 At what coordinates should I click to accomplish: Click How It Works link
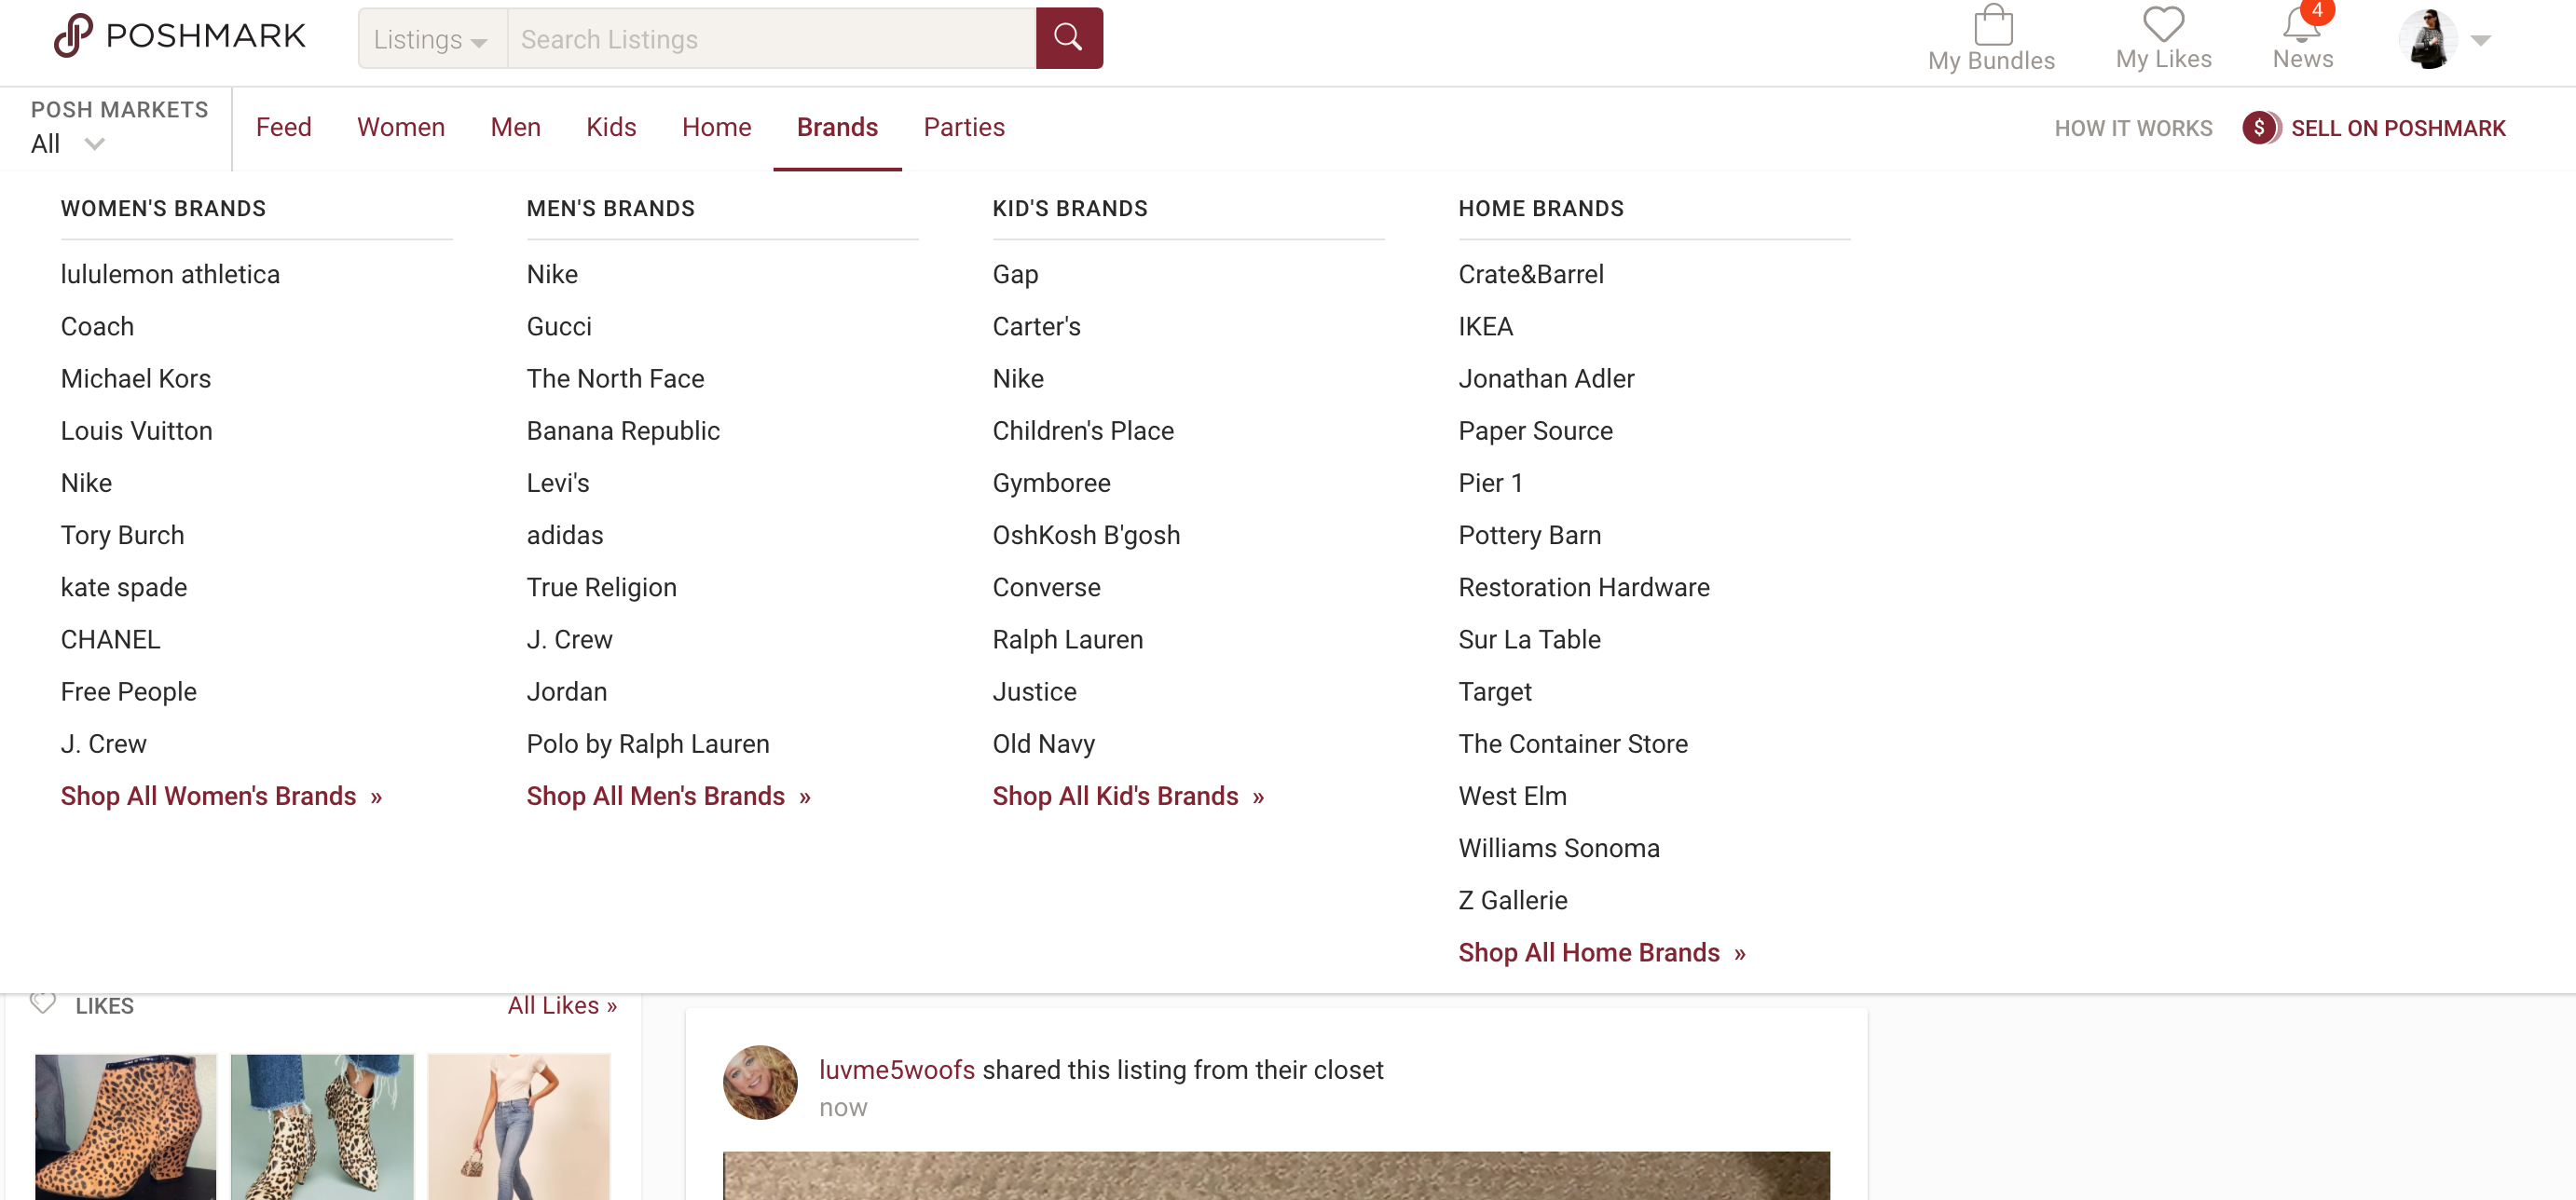(2133, 128)
